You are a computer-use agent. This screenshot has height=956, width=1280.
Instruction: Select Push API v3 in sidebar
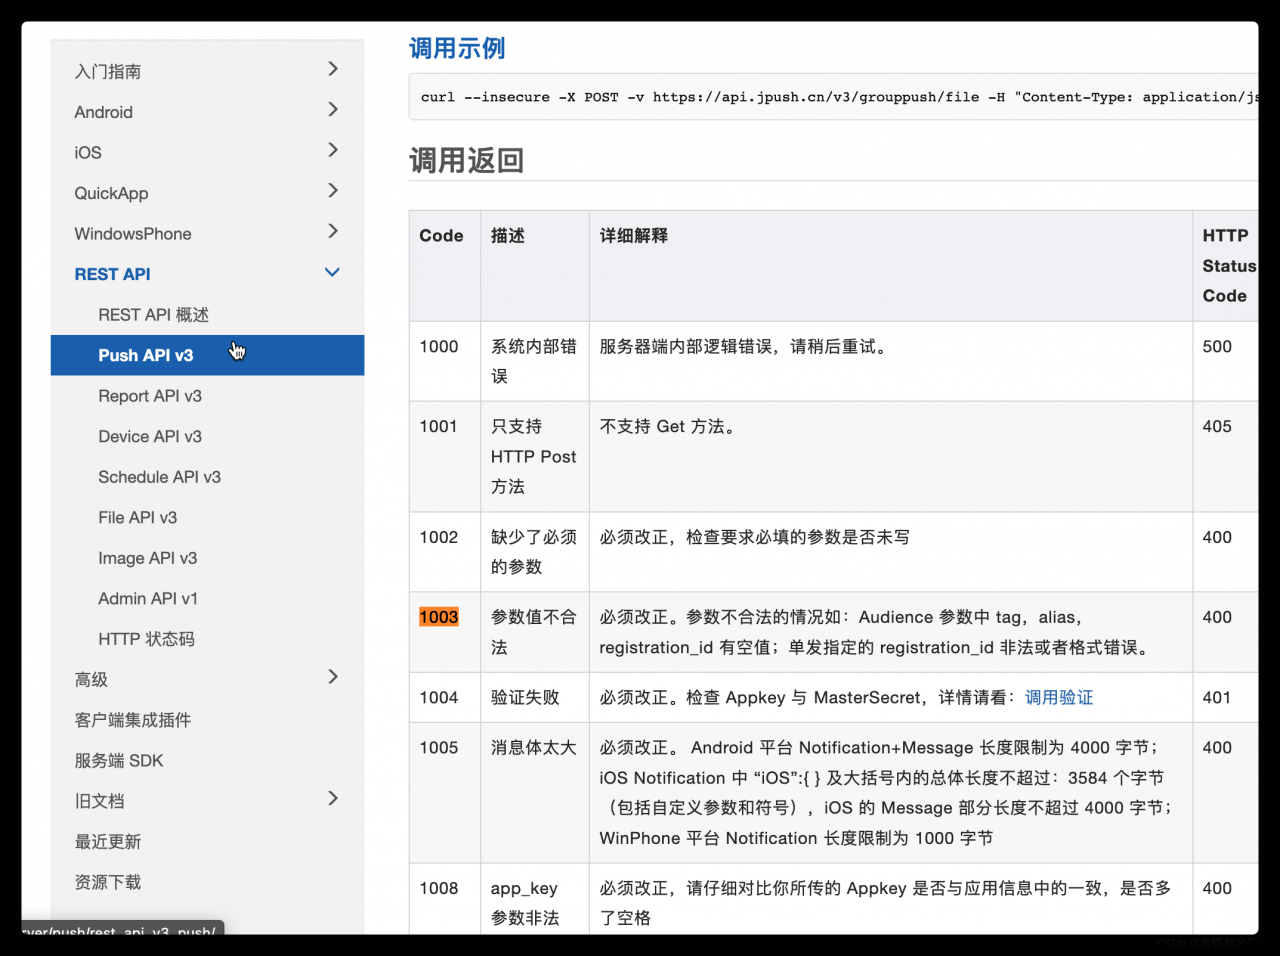207,355
